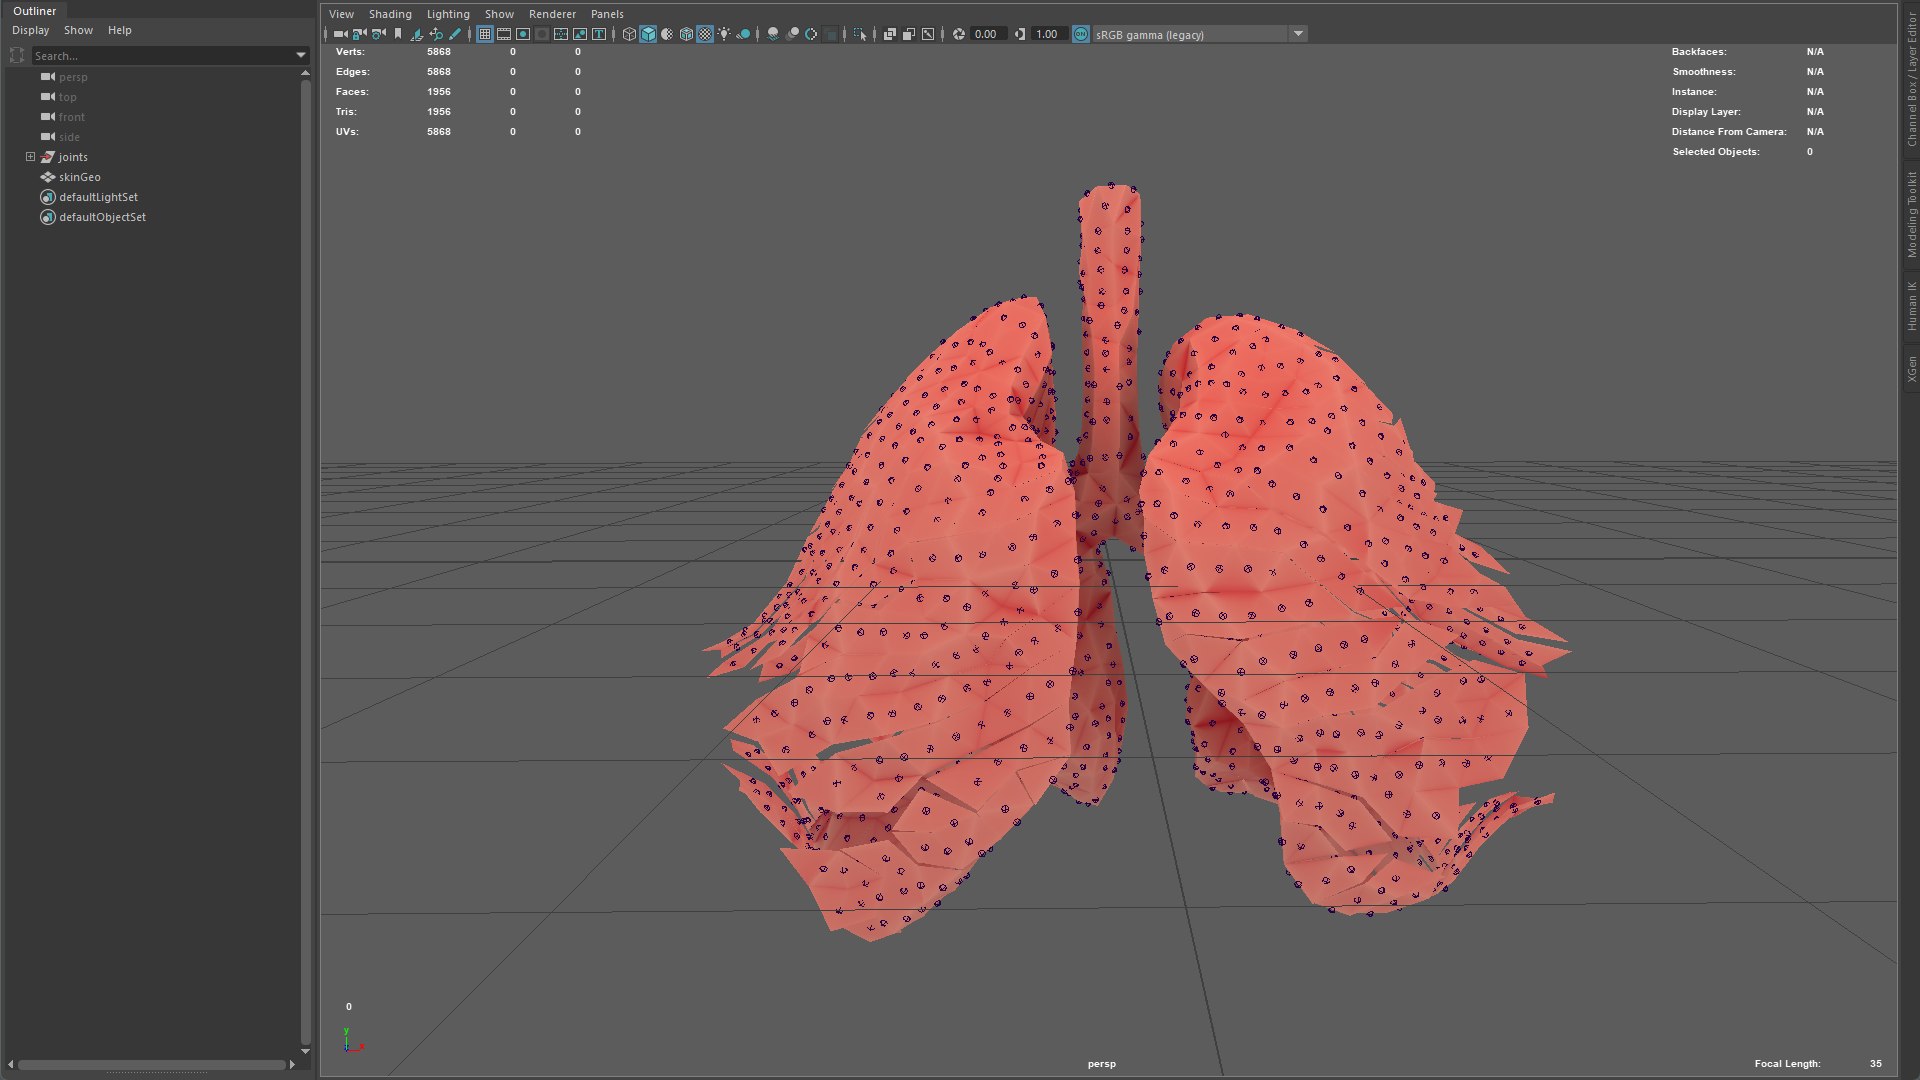Click the camera Bookmarks icon
The height and width of the screenshot is (1080, 1920).
398,34
